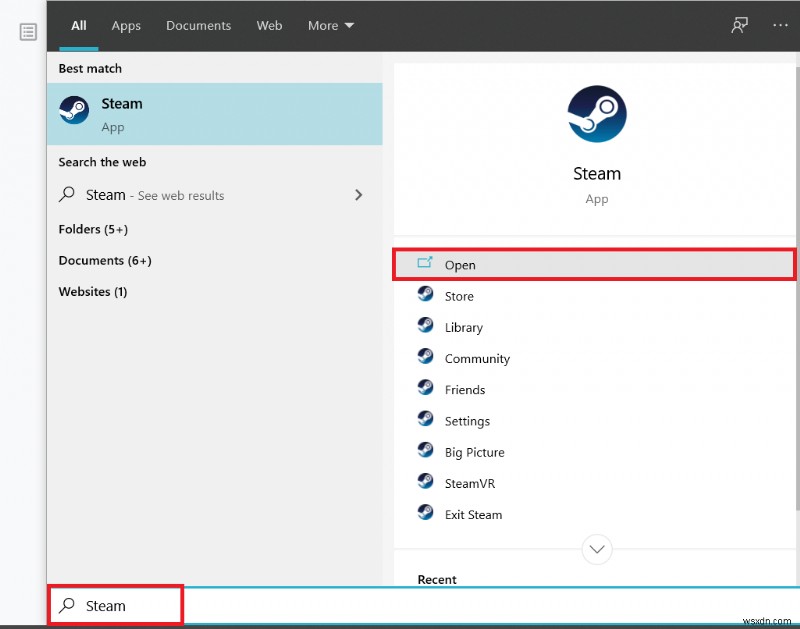Open Steam Community shortcut

(x=594, y=359)
